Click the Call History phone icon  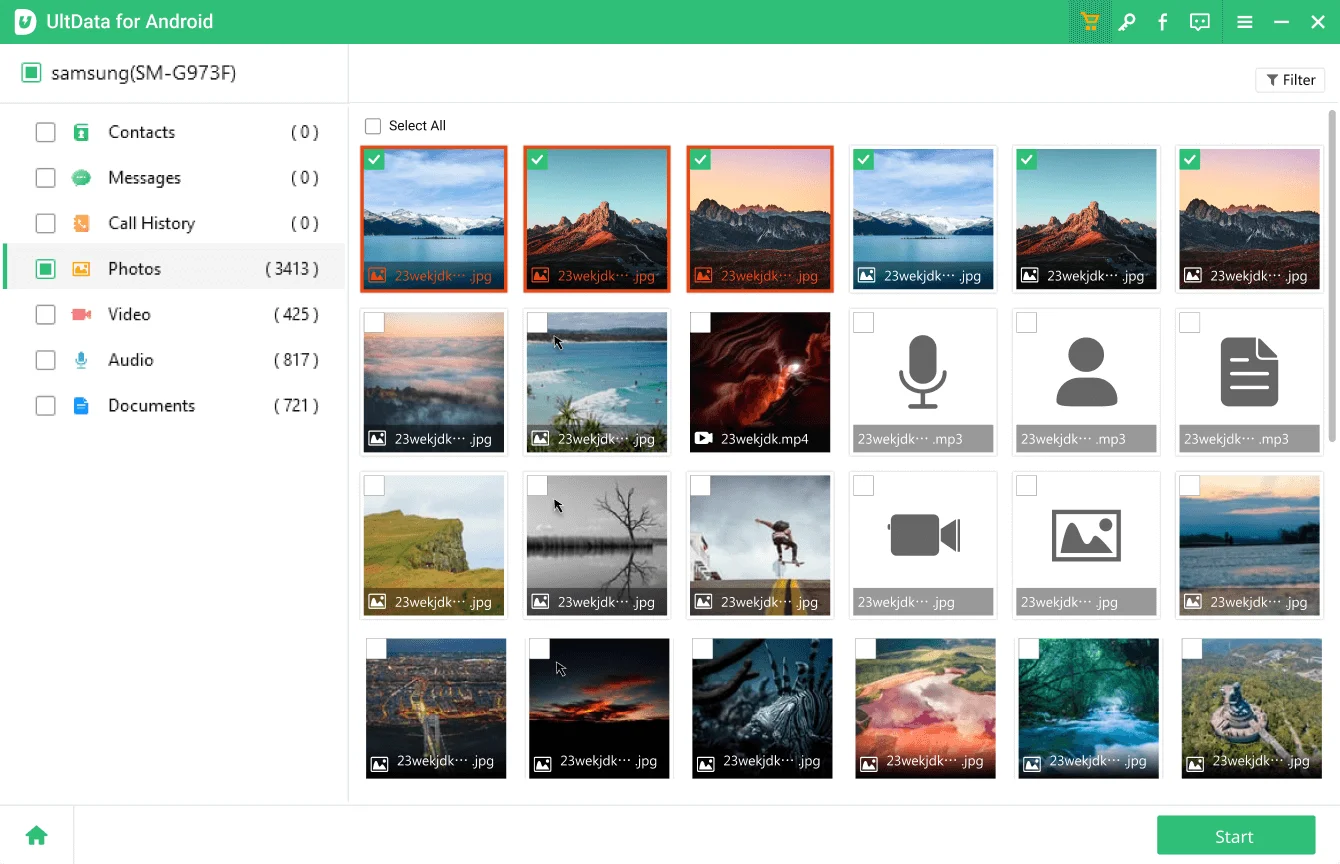click(x=81, y=223)
